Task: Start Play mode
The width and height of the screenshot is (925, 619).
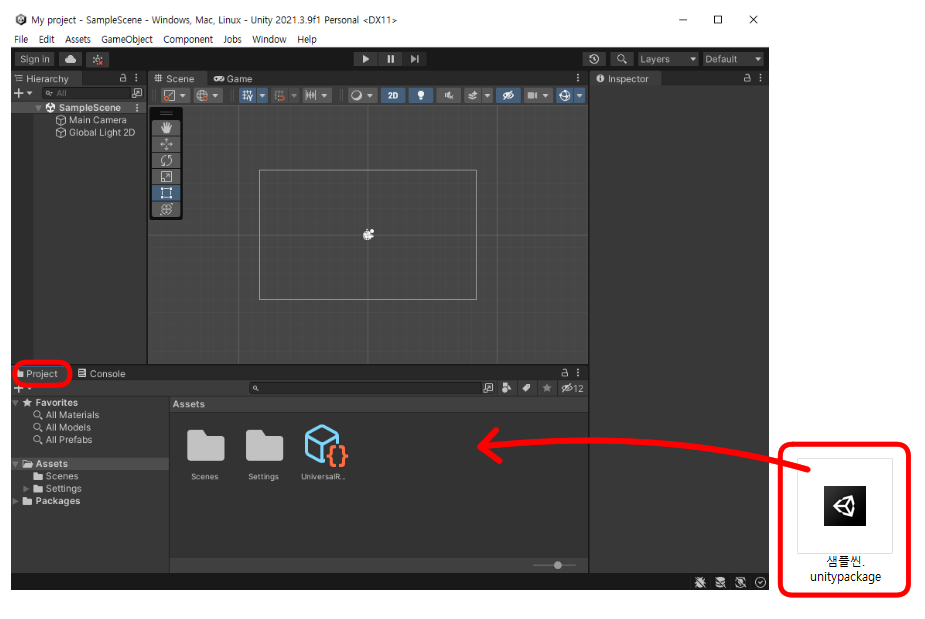Action: pyautogui.click(x=365, y=59)
